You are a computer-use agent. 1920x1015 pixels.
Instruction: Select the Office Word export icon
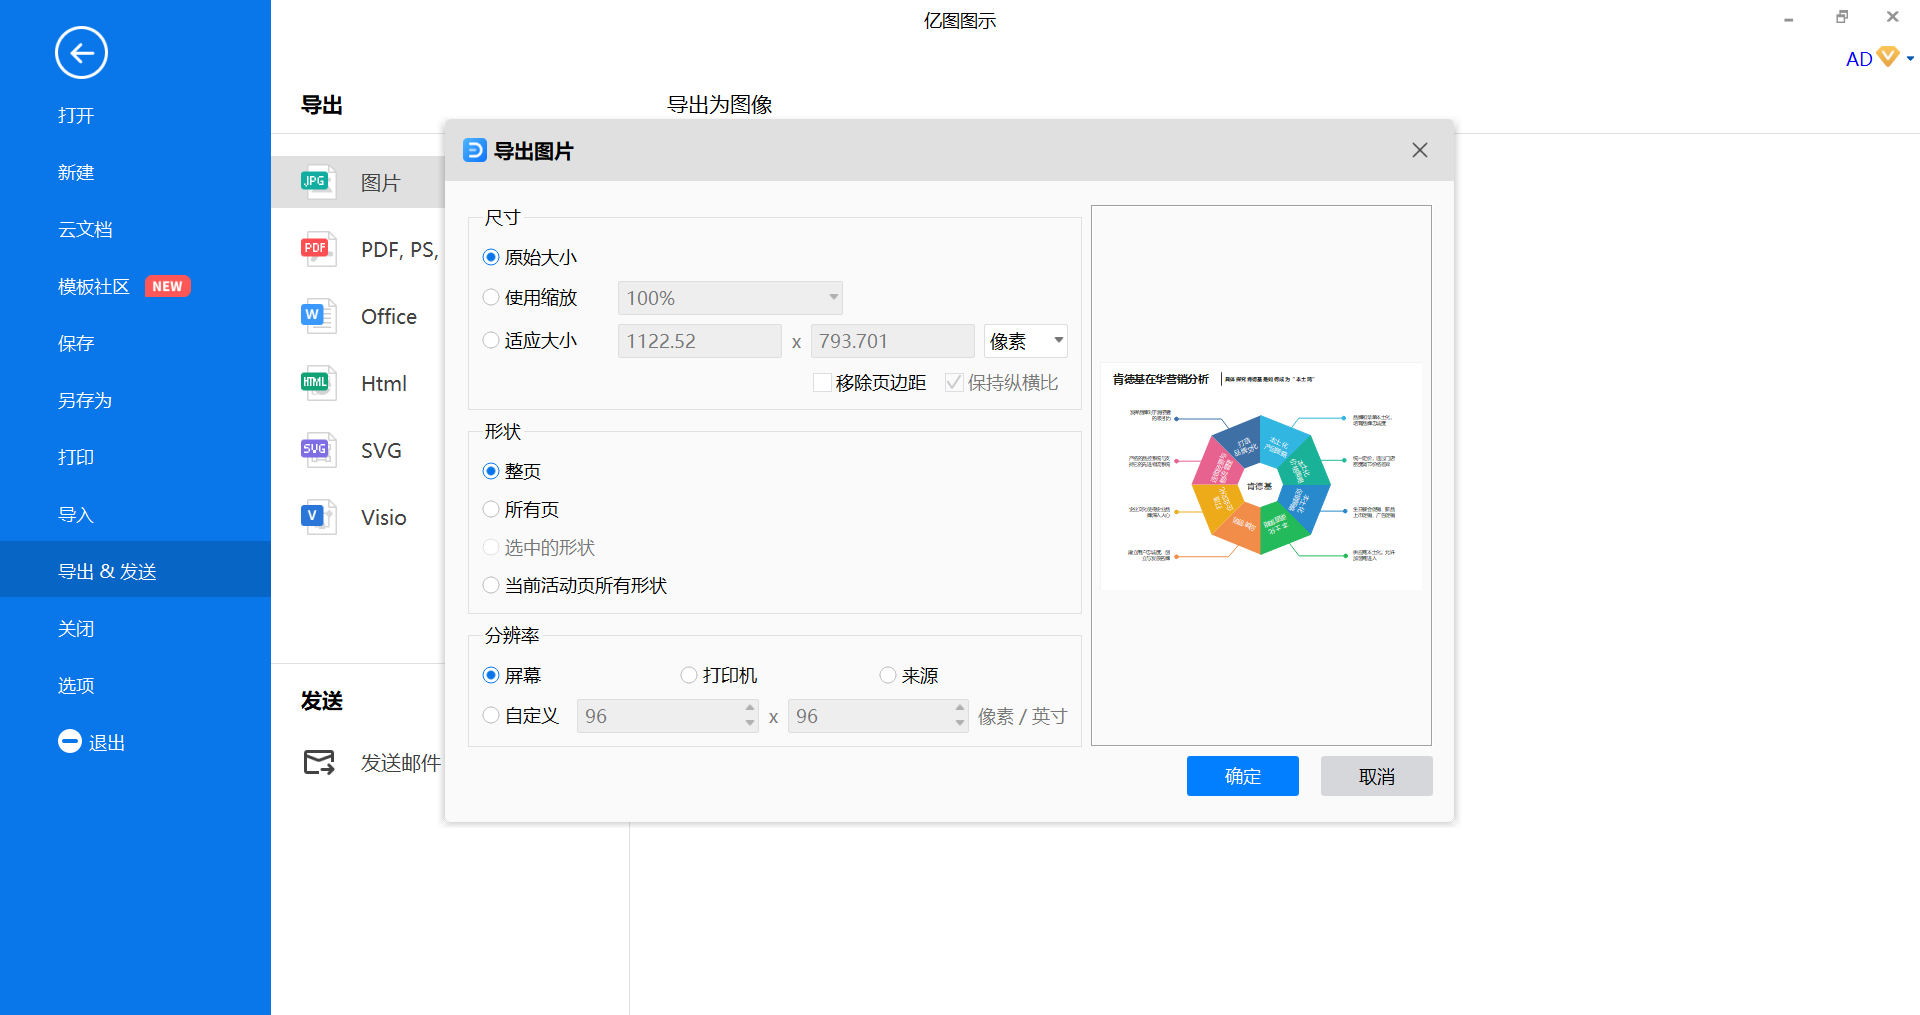tap(318, 316)
